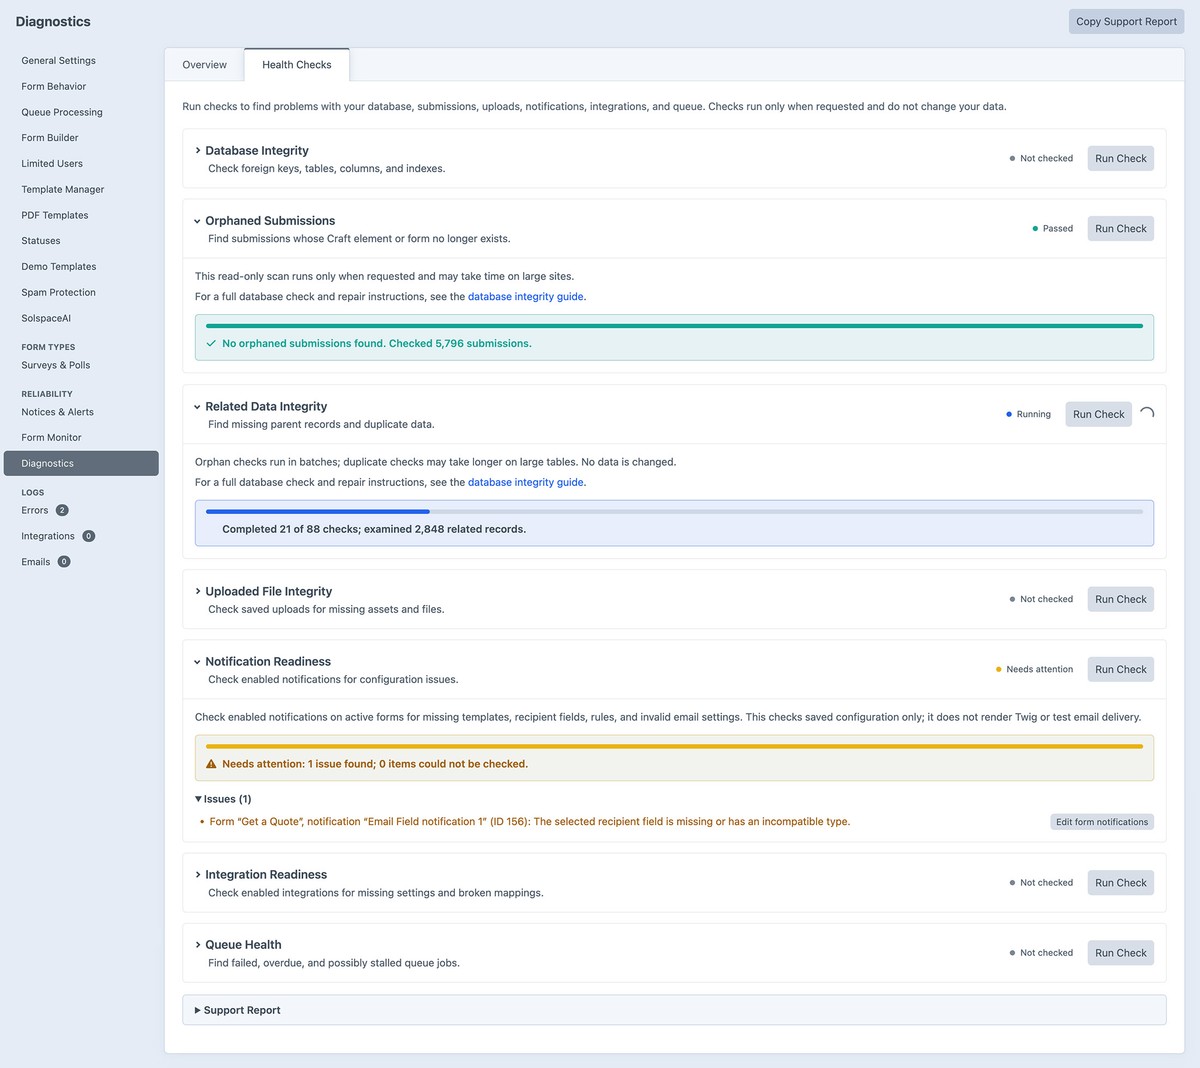
Task: Click Edit form notifications button
Action: 1102,822
